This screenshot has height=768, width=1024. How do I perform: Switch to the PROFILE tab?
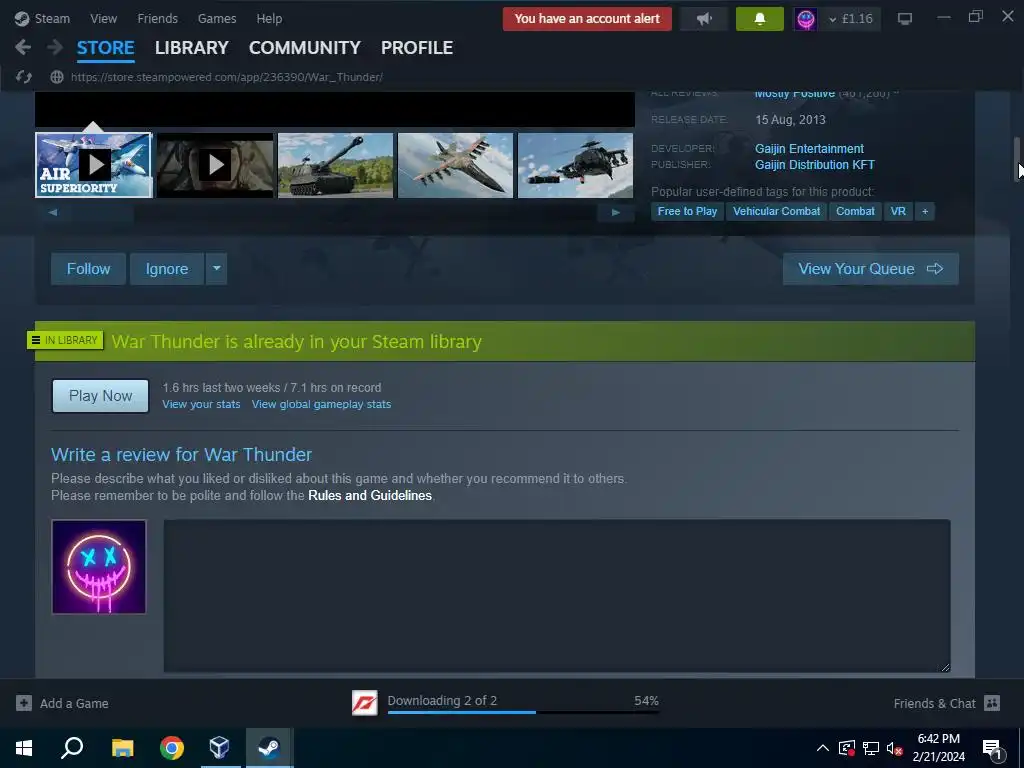(417, 48)
